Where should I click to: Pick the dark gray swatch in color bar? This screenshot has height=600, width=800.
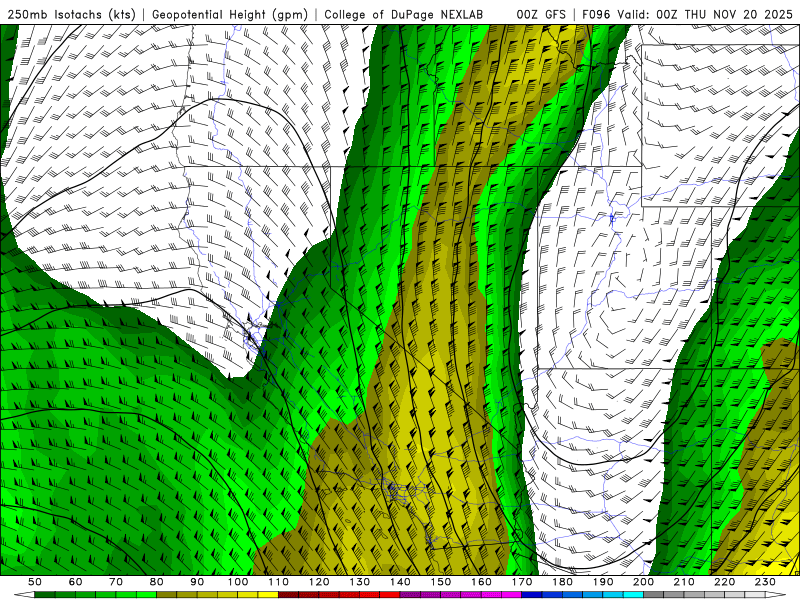click(654, 594)
